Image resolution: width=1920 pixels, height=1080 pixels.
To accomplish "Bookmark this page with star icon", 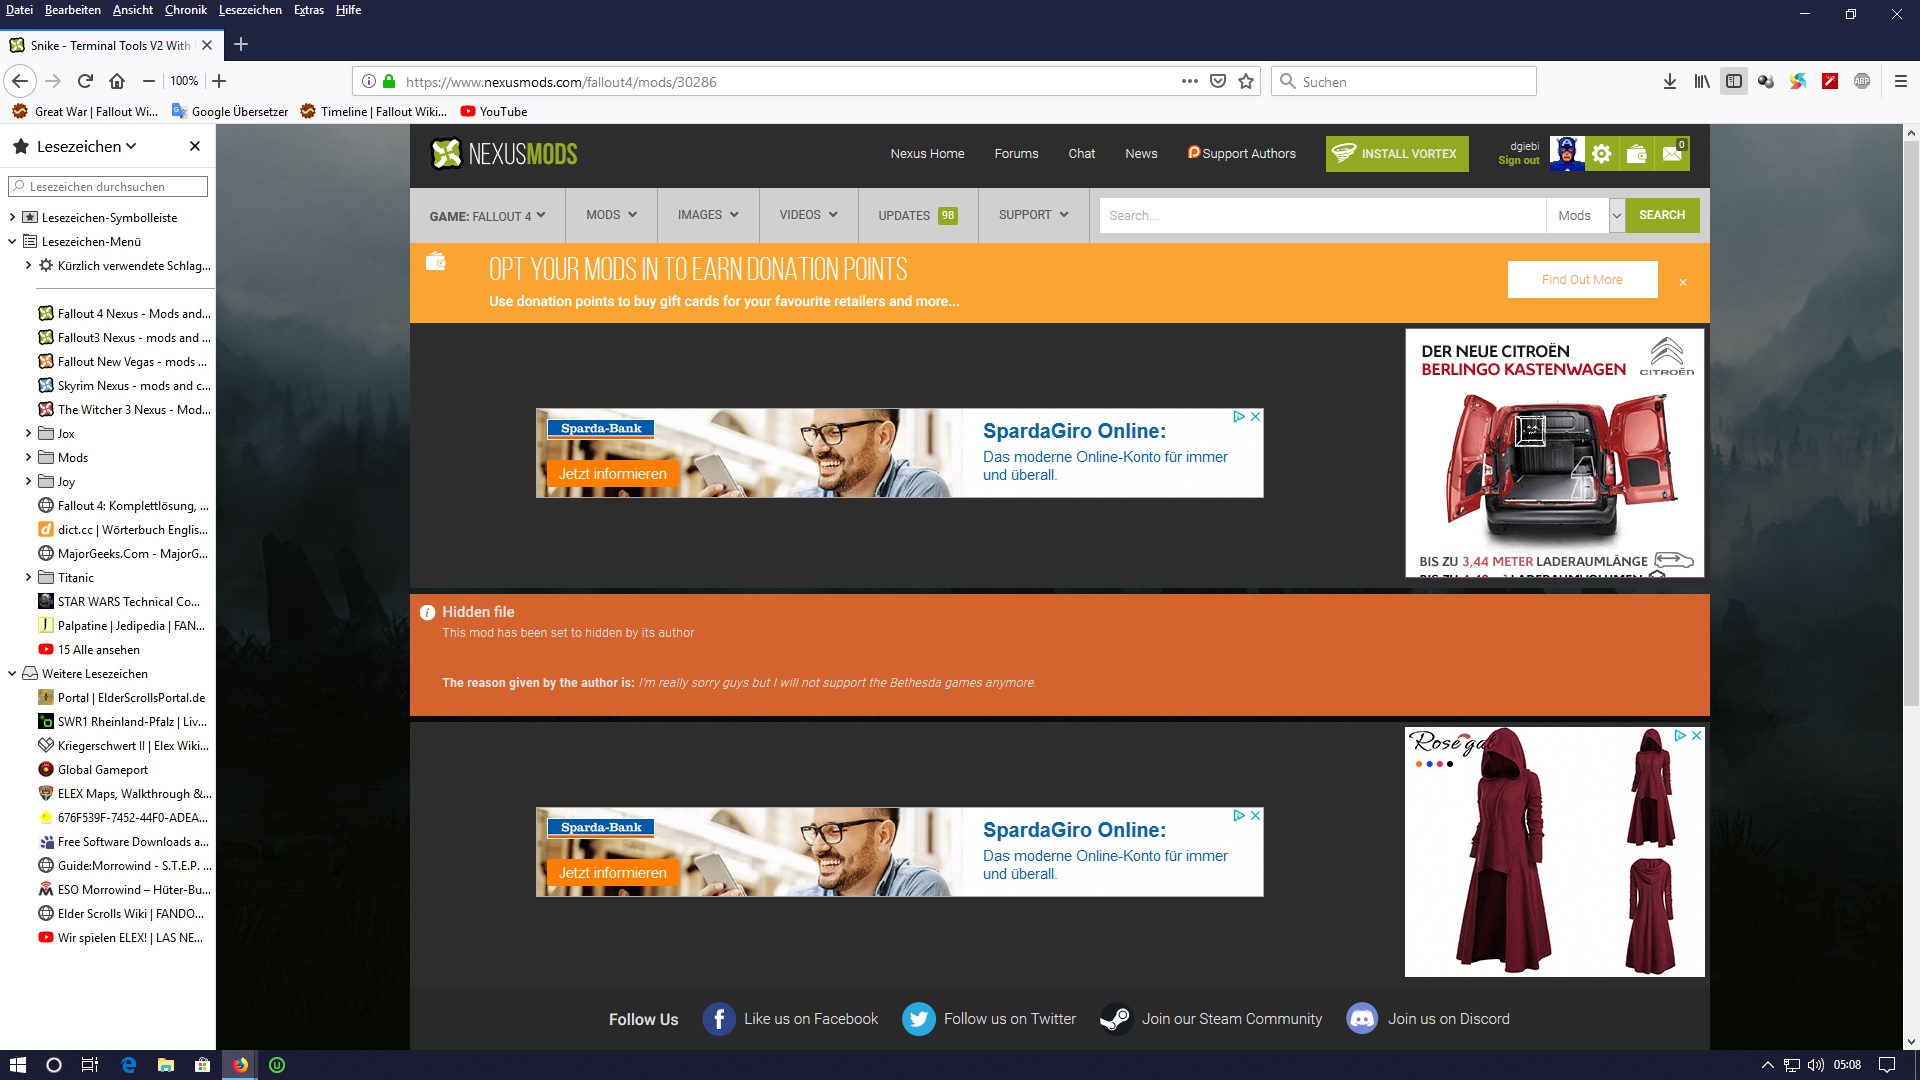I will coord(1246,81).
